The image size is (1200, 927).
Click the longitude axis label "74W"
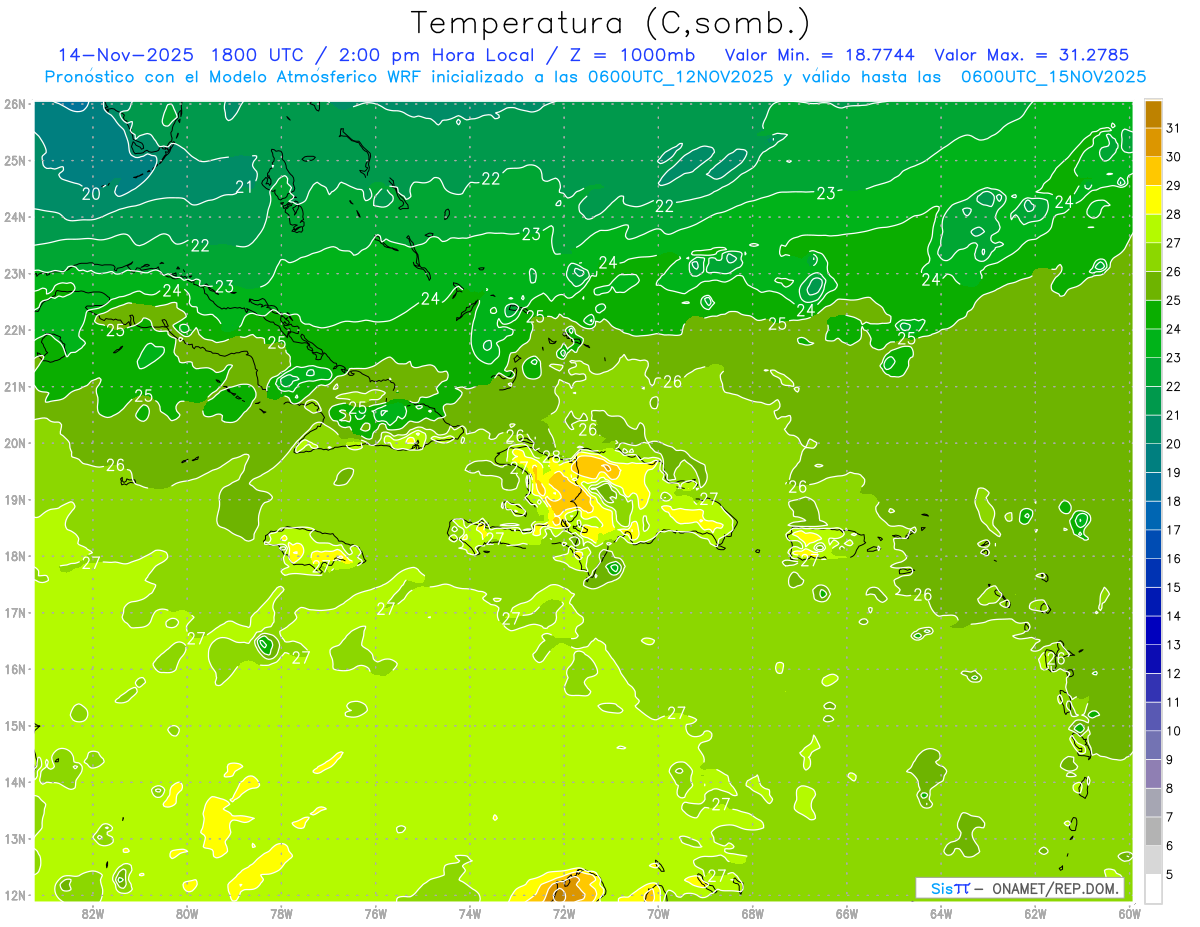coord(470,913)
